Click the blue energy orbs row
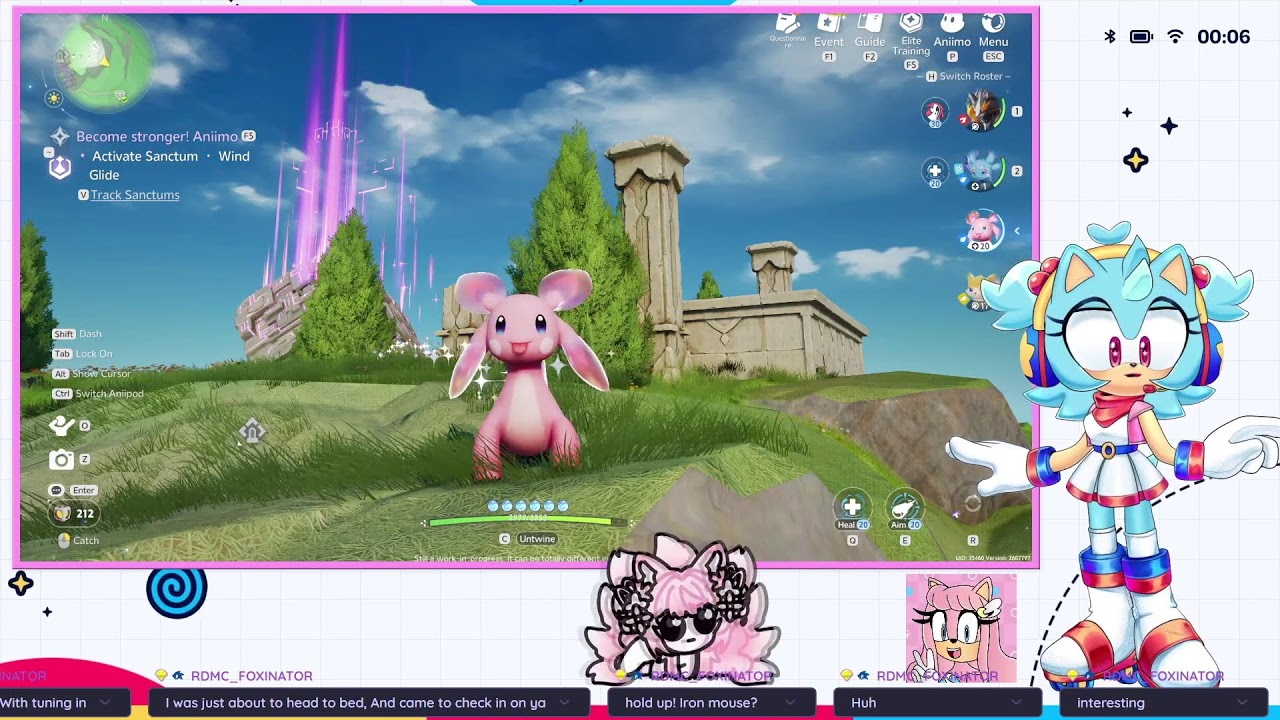The image size is (1280, 720). pos(528,506)
